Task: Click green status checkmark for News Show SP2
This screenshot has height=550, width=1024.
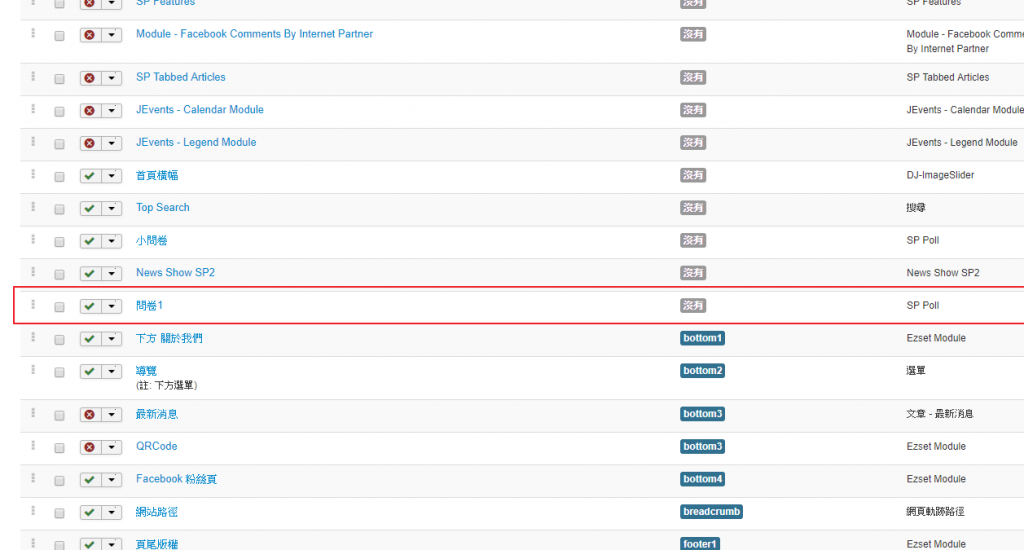Action: point(90,274)
